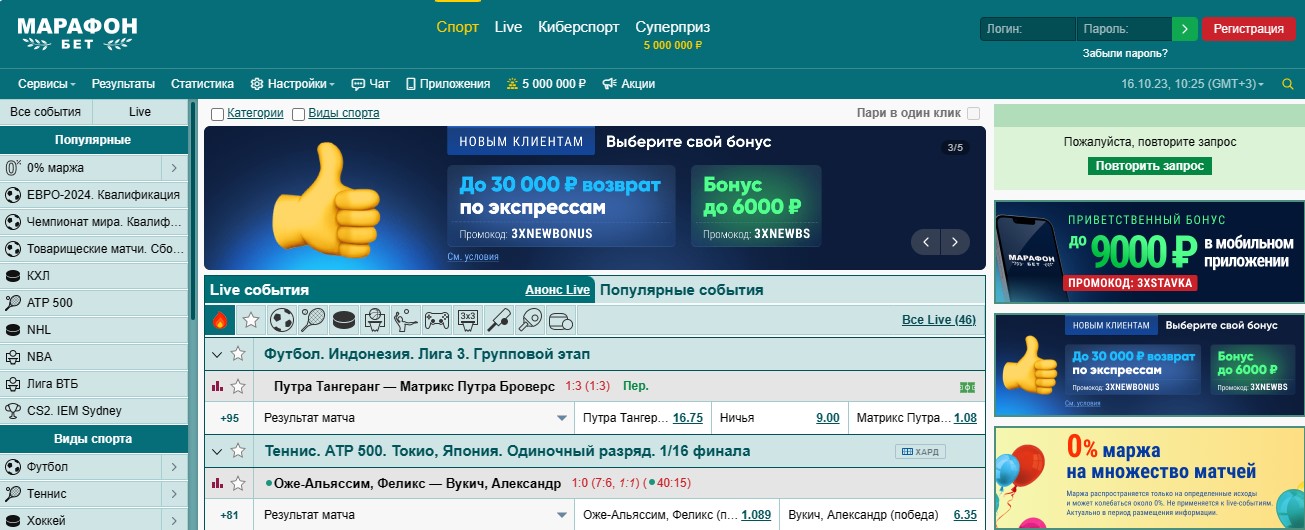Open the Анонс Live link
The image size is (1305, 530).
coord(557,290)
